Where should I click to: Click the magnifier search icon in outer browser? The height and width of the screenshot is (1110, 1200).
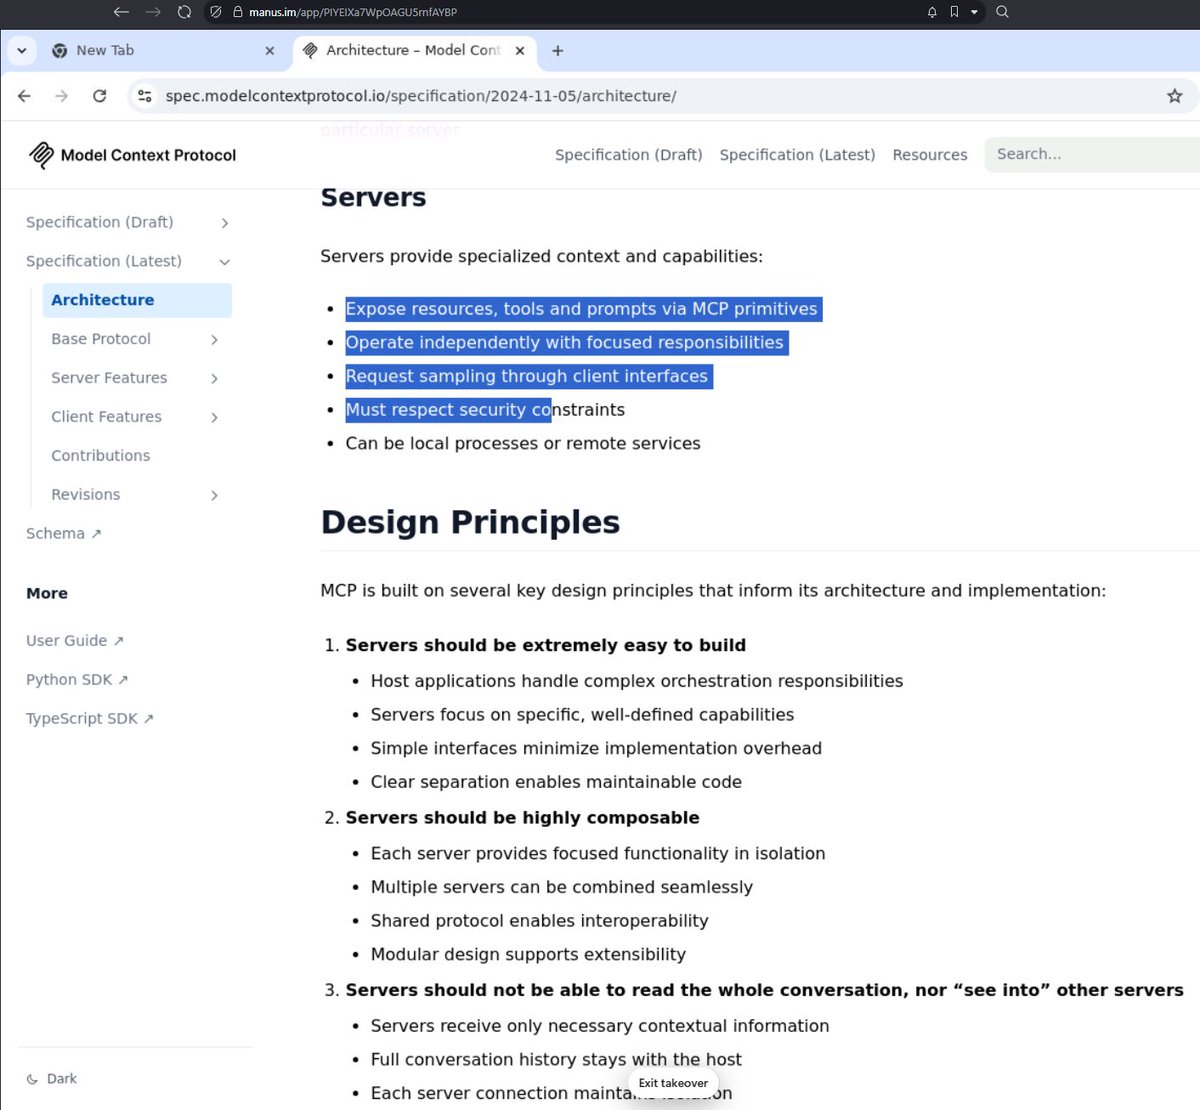click(1002, 12)
